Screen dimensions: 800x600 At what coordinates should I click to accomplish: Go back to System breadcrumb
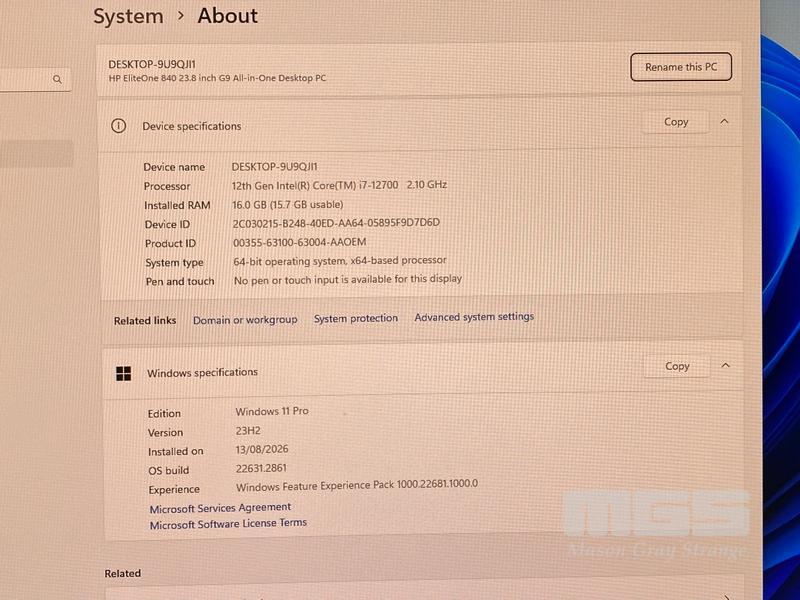pyautogui.click(x=128, y=16)
